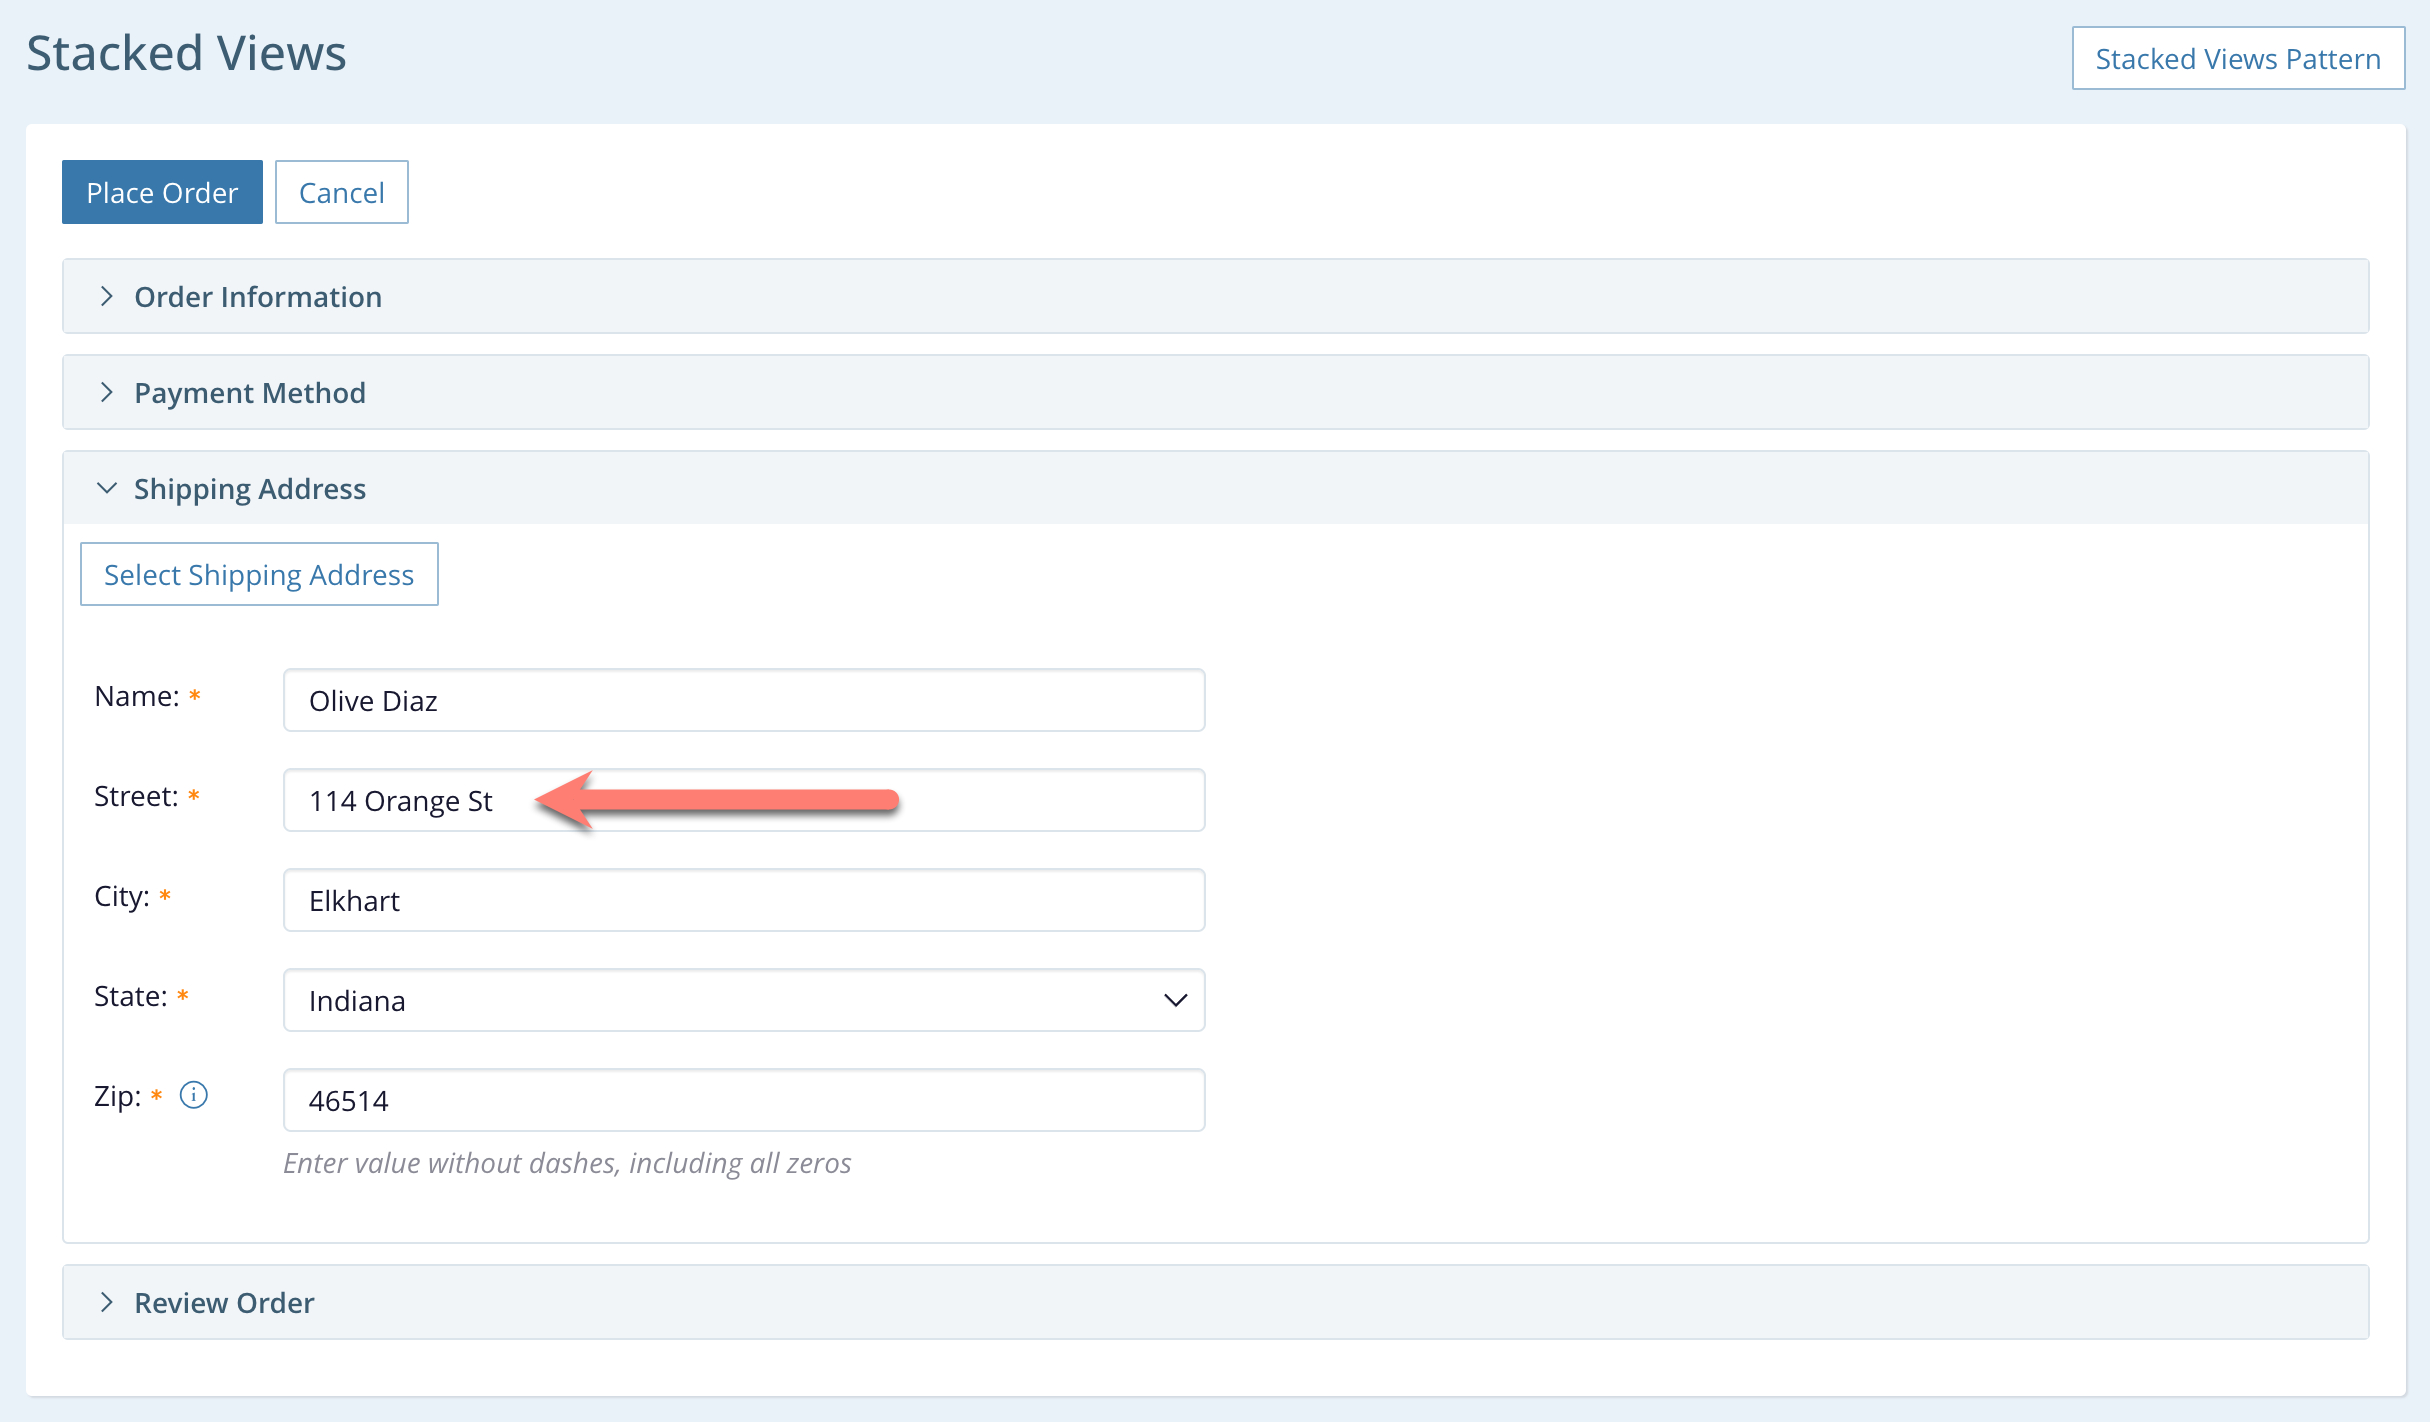
Task: Click the Place Order button
Action: (x=162, y=192)
